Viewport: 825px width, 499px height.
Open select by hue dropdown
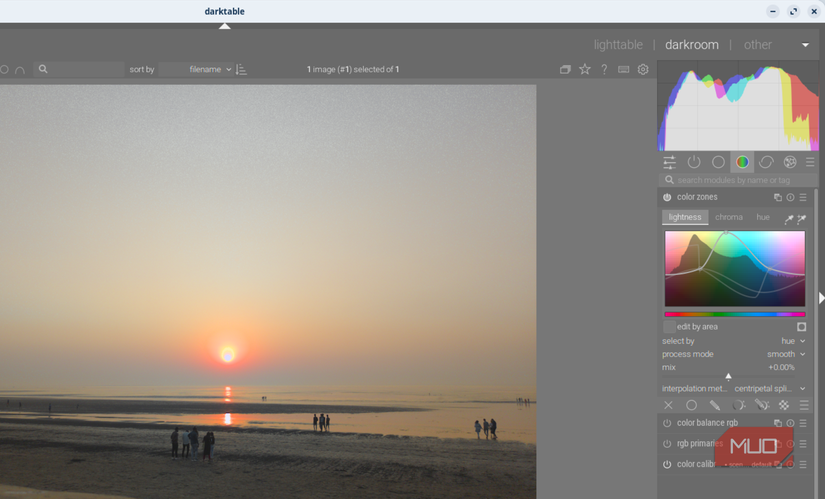pos(734,341)
